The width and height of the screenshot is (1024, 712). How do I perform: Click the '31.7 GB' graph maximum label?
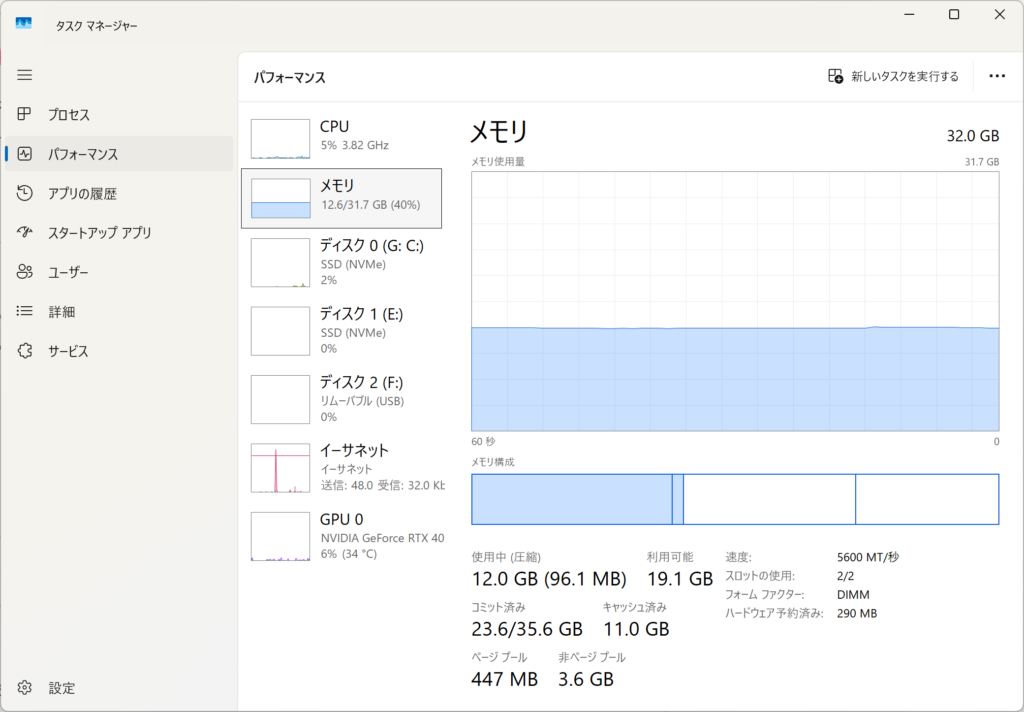tap(982, 161)
